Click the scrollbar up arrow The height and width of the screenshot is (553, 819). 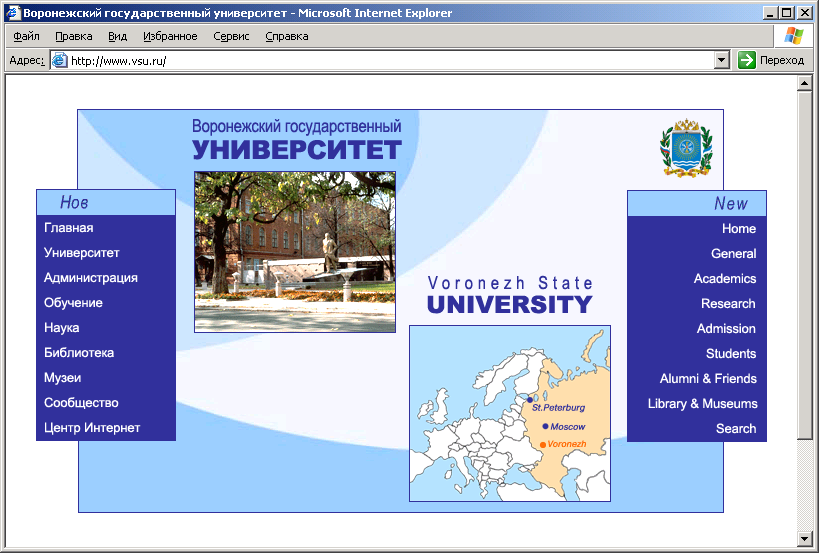pos(804,83)
